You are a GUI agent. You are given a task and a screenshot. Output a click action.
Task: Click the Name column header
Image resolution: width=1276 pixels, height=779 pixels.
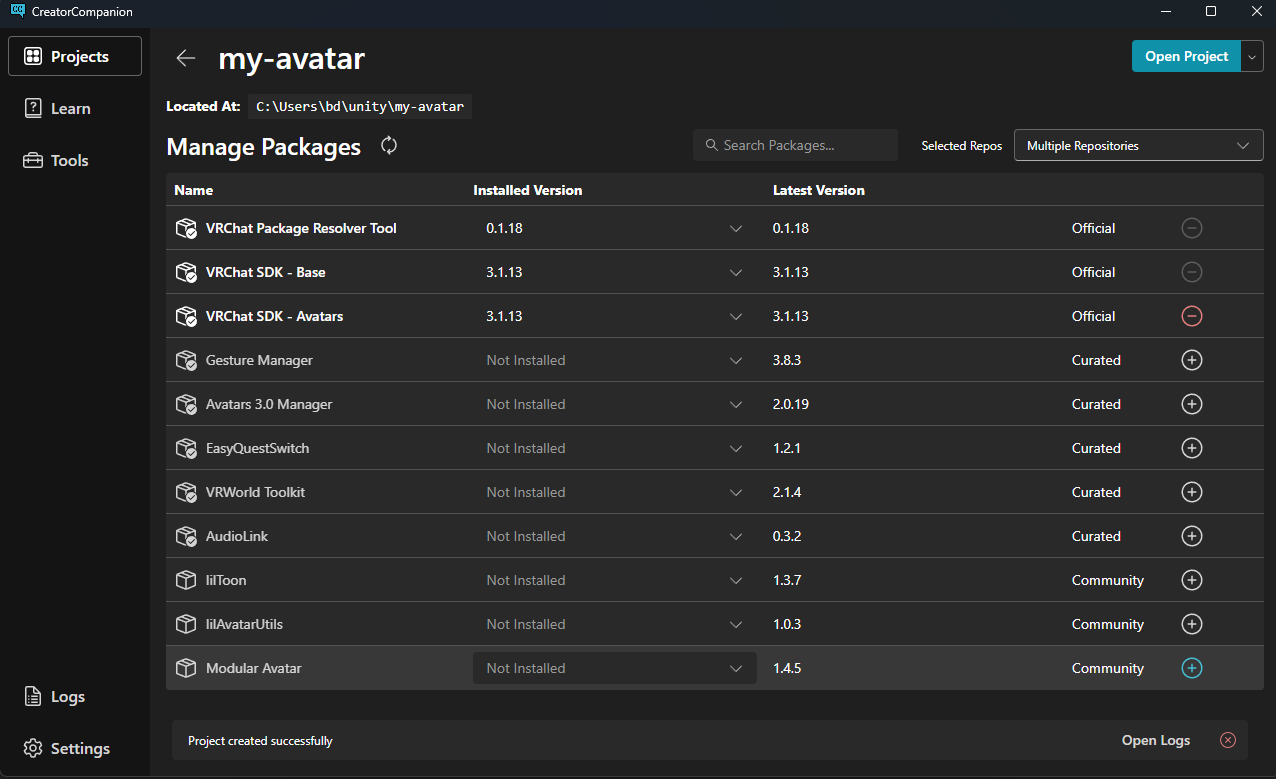[193, 190]
